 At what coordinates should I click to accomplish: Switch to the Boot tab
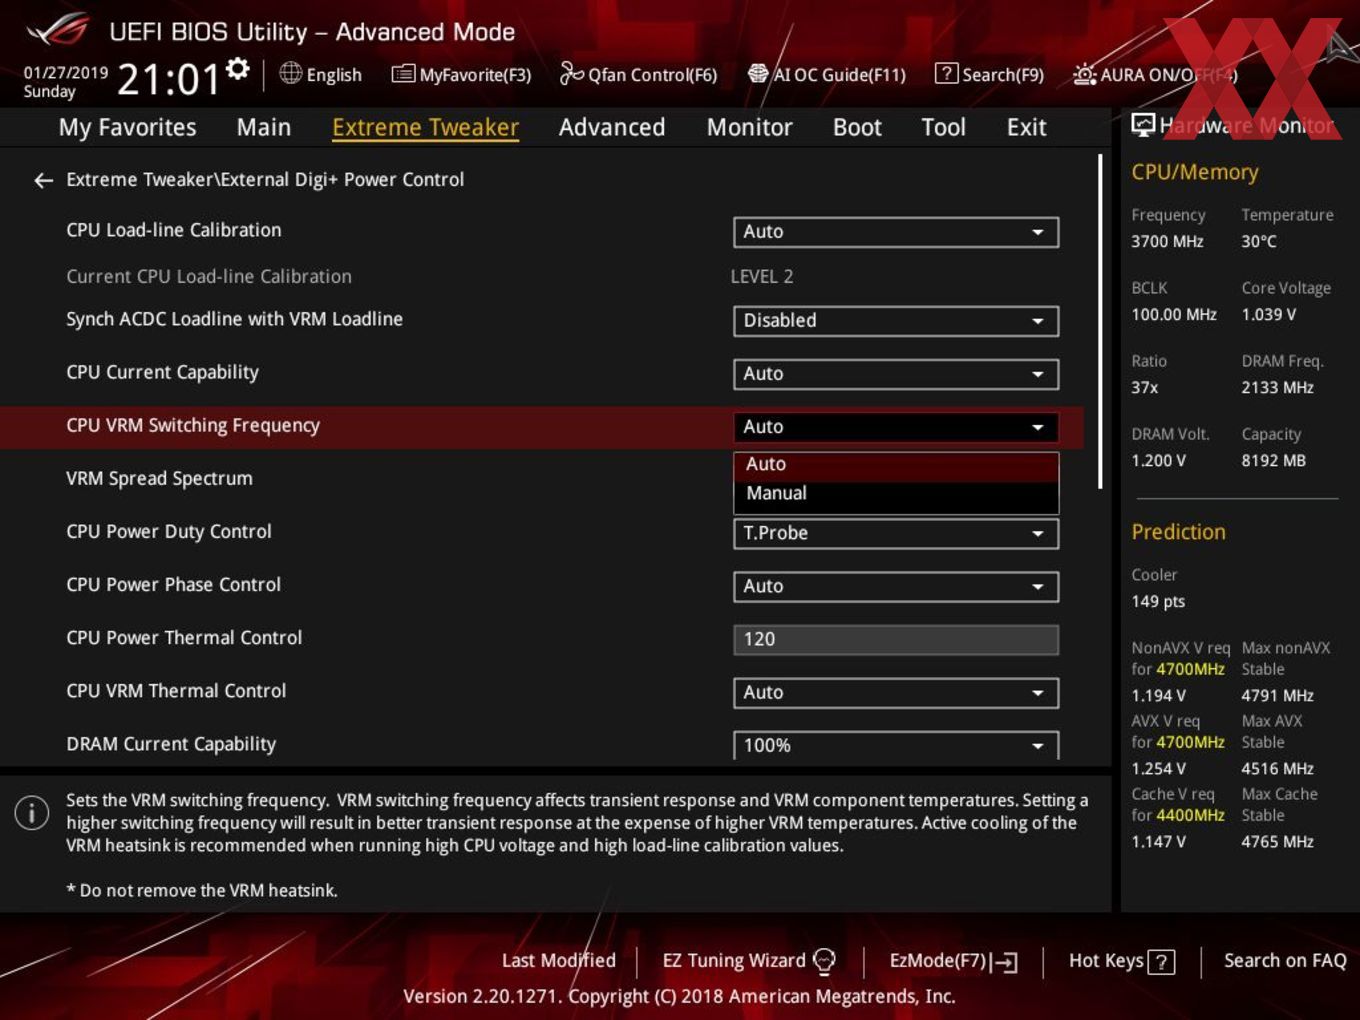pyautogui.click(x=857, y=127)
